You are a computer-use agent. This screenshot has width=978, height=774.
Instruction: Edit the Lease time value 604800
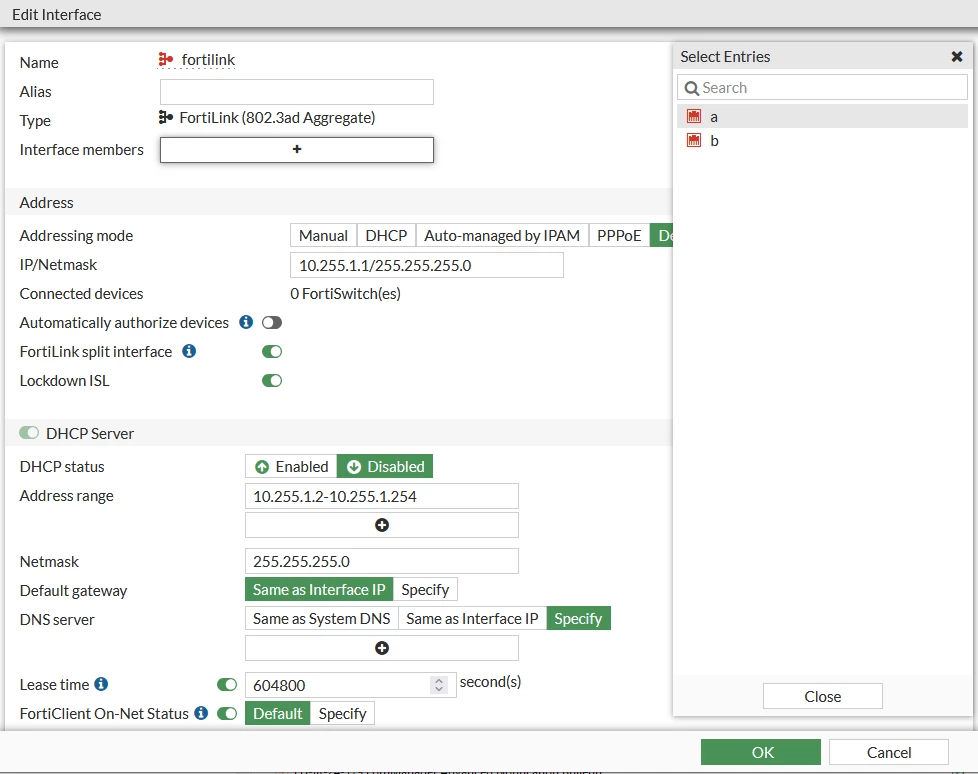coord(337,685)
